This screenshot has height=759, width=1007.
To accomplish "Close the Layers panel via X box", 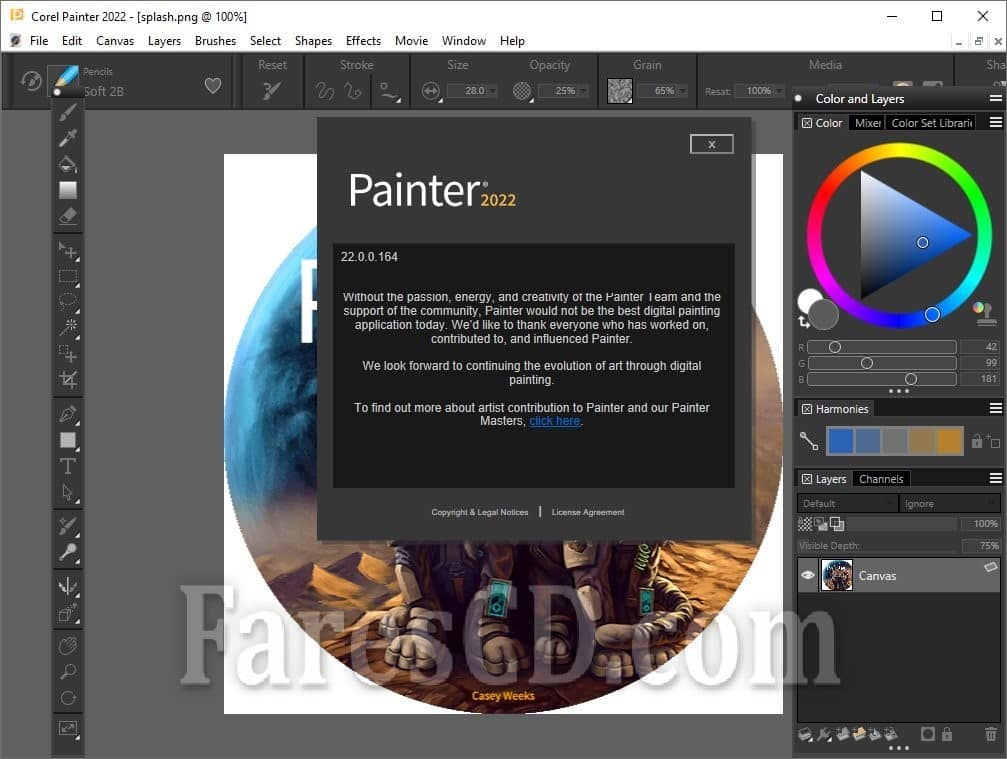I will (807, 478).
